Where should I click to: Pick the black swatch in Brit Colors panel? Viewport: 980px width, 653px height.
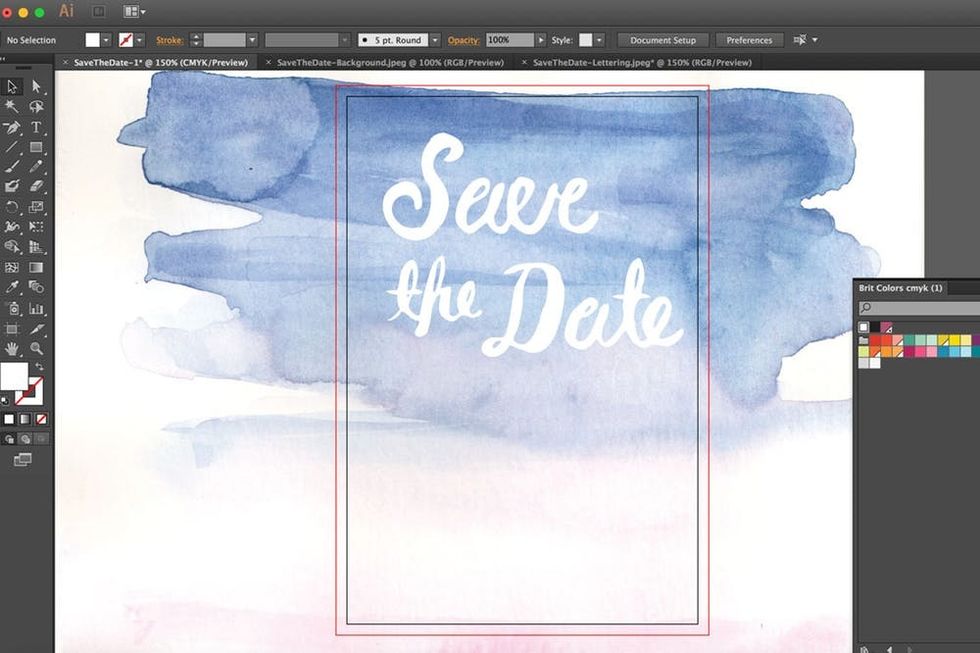coord(875,327)
